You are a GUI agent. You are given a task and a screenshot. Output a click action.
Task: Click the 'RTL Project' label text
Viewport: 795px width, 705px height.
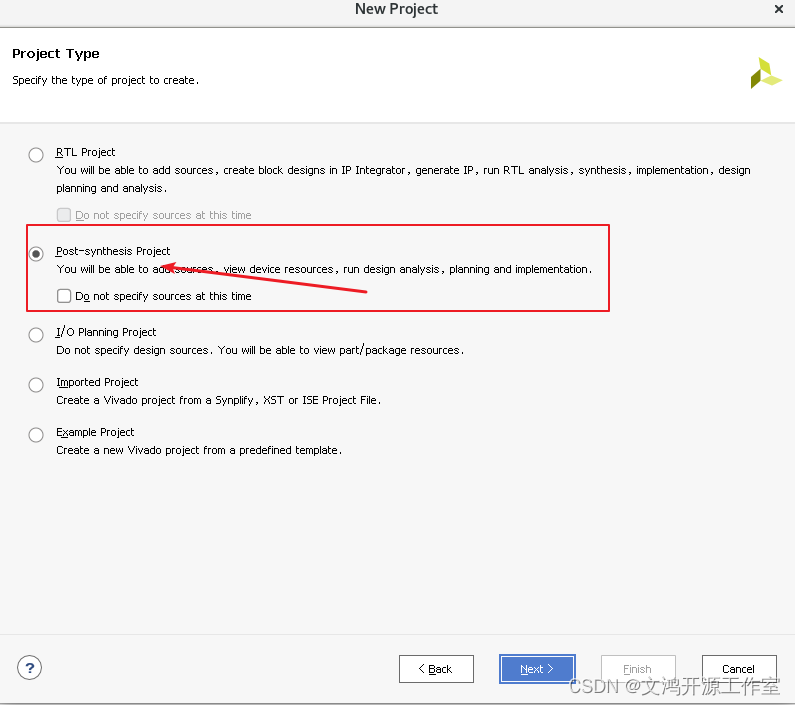(x=86, y=152)
